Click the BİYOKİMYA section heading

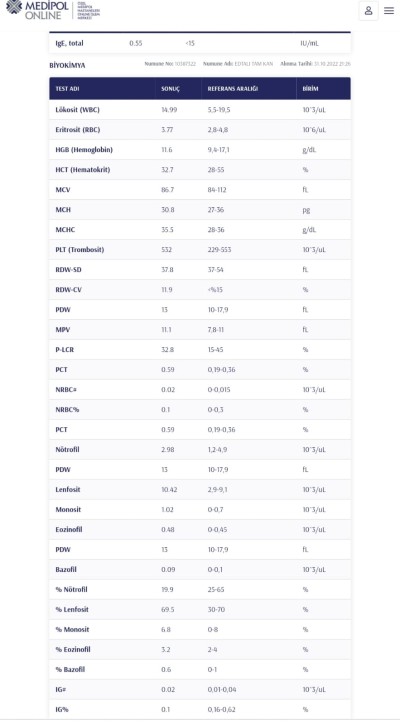tap(67, 66)
